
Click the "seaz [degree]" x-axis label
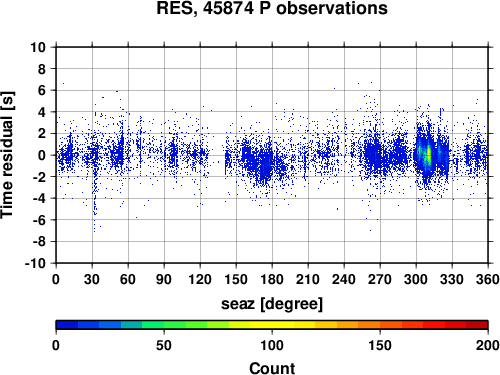pos(272,304)
